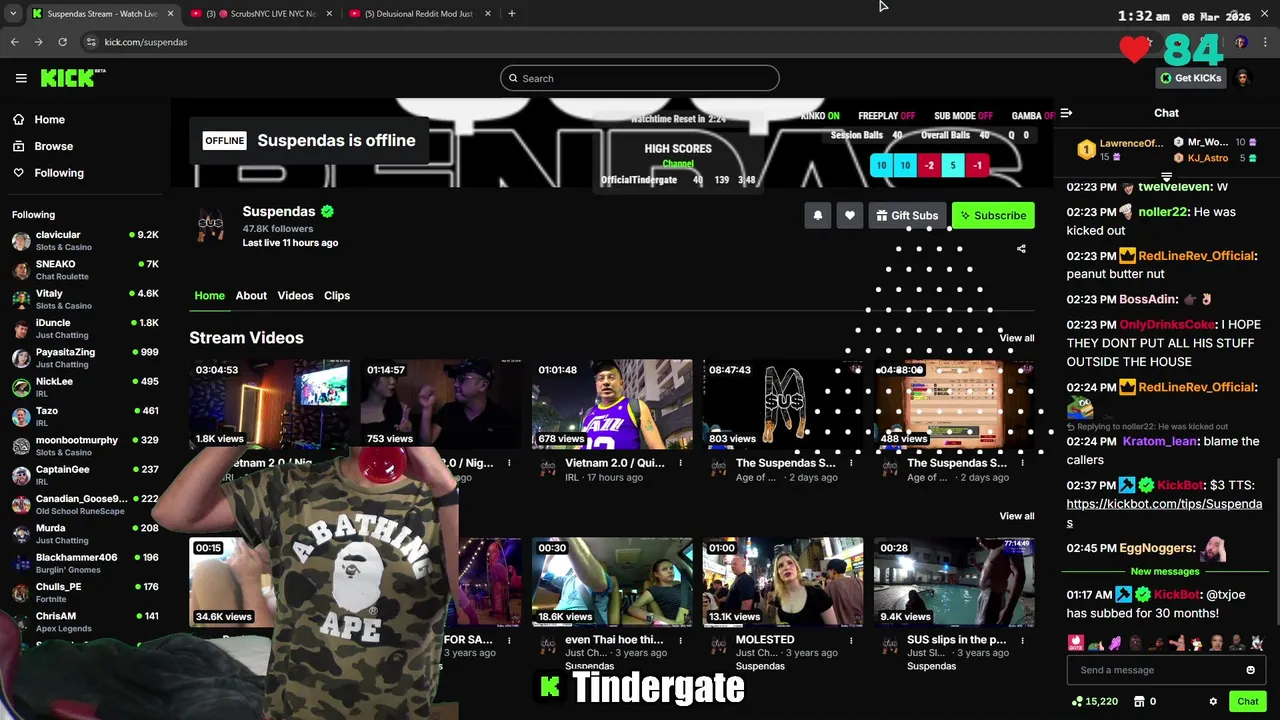Viewport: 1280px width, 720px height.
Task: Collapse the chat panel with arrow icon
Action: click(x=1066, y=113)
